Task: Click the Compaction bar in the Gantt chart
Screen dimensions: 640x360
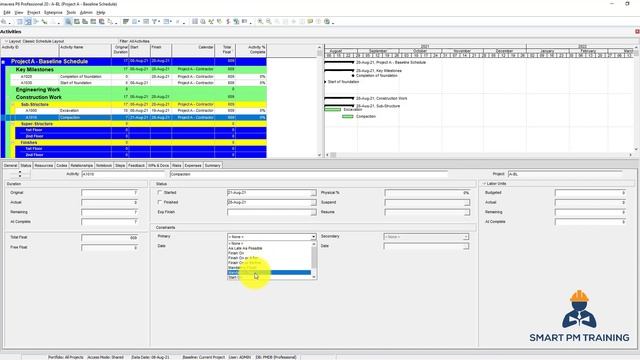Action: coord(348,116)
